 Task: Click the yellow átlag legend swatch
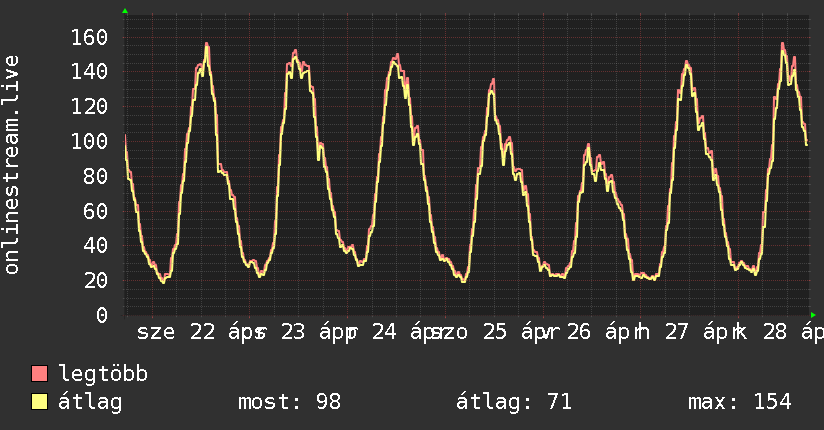(x=40, y=402)
